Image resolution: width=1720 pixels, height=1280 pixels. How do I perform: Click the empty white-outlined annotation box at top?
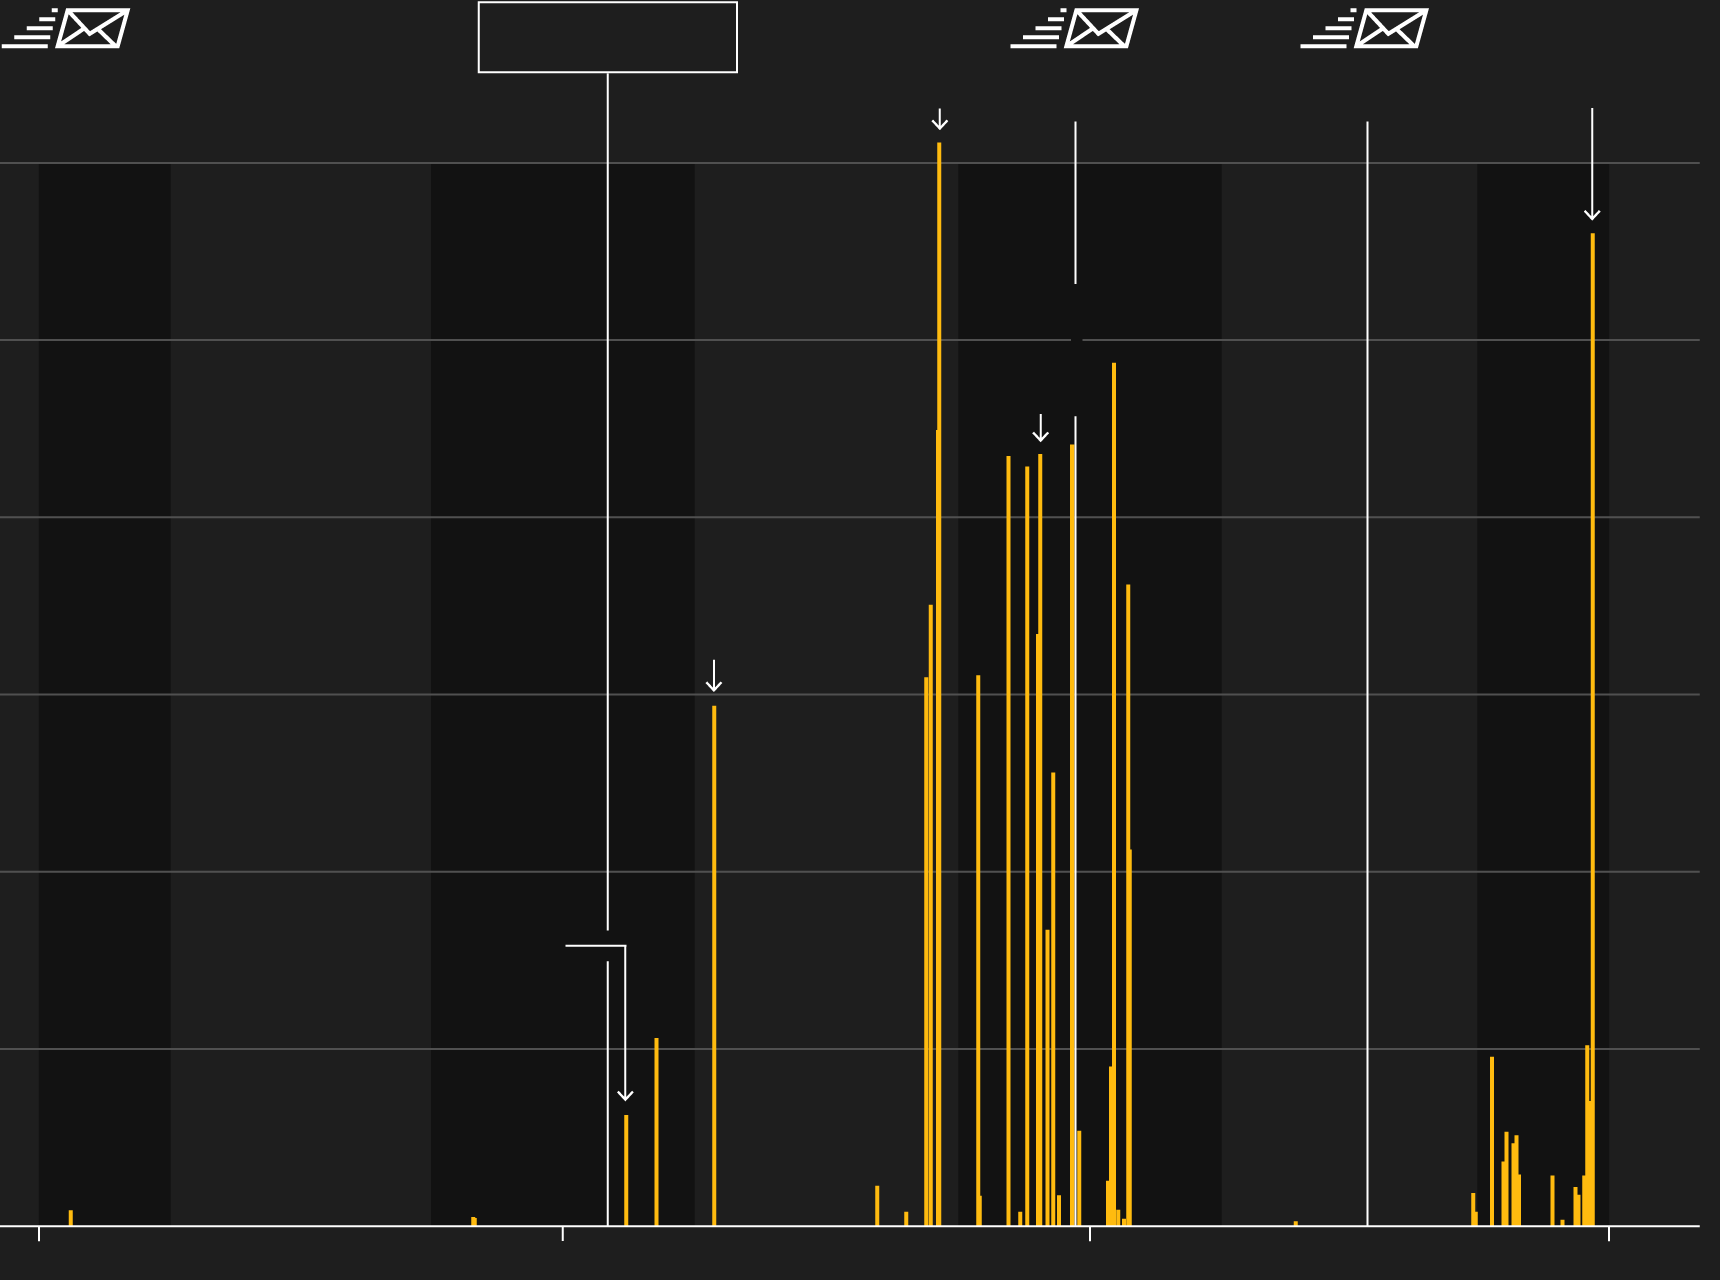click(608, 37)
